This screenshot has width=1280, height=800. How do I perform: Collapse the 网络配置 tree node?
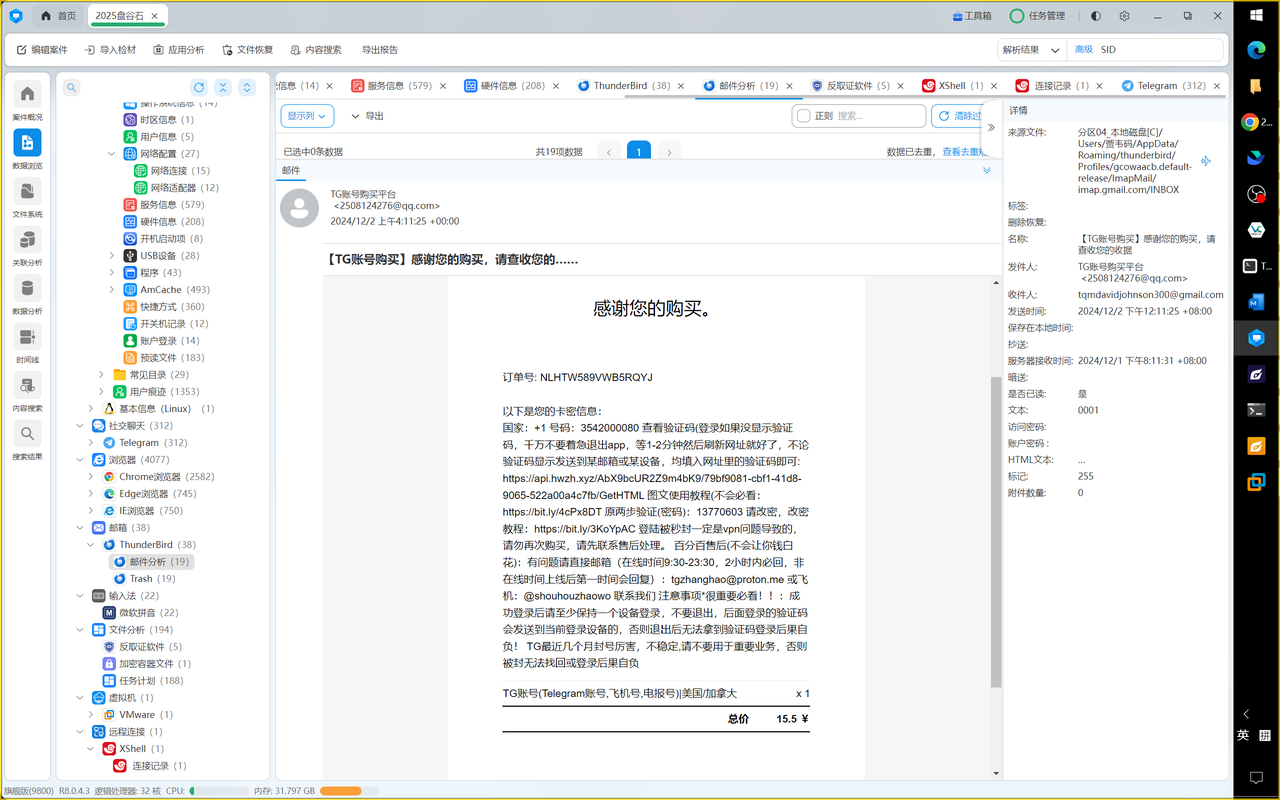112,154
